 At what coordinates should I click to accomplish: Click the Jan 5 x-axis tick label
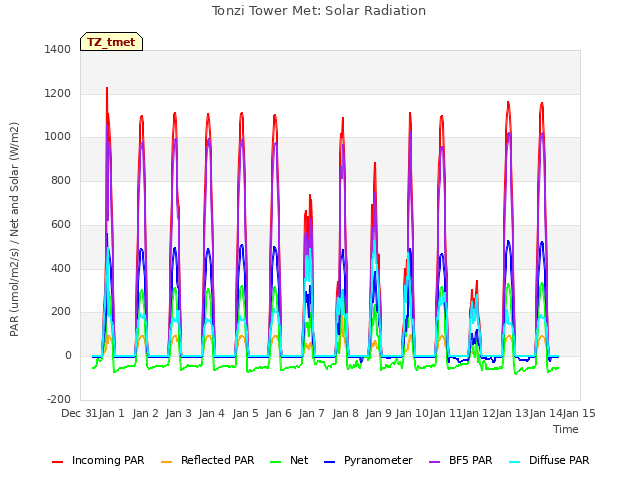click(245, 413)
